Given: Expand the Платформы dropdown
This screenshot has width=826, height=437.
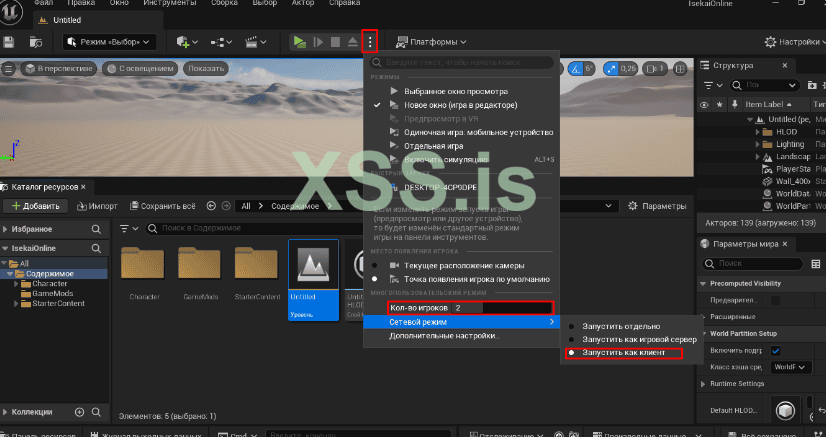Looking at the screenshot, I should pos(432,41).
